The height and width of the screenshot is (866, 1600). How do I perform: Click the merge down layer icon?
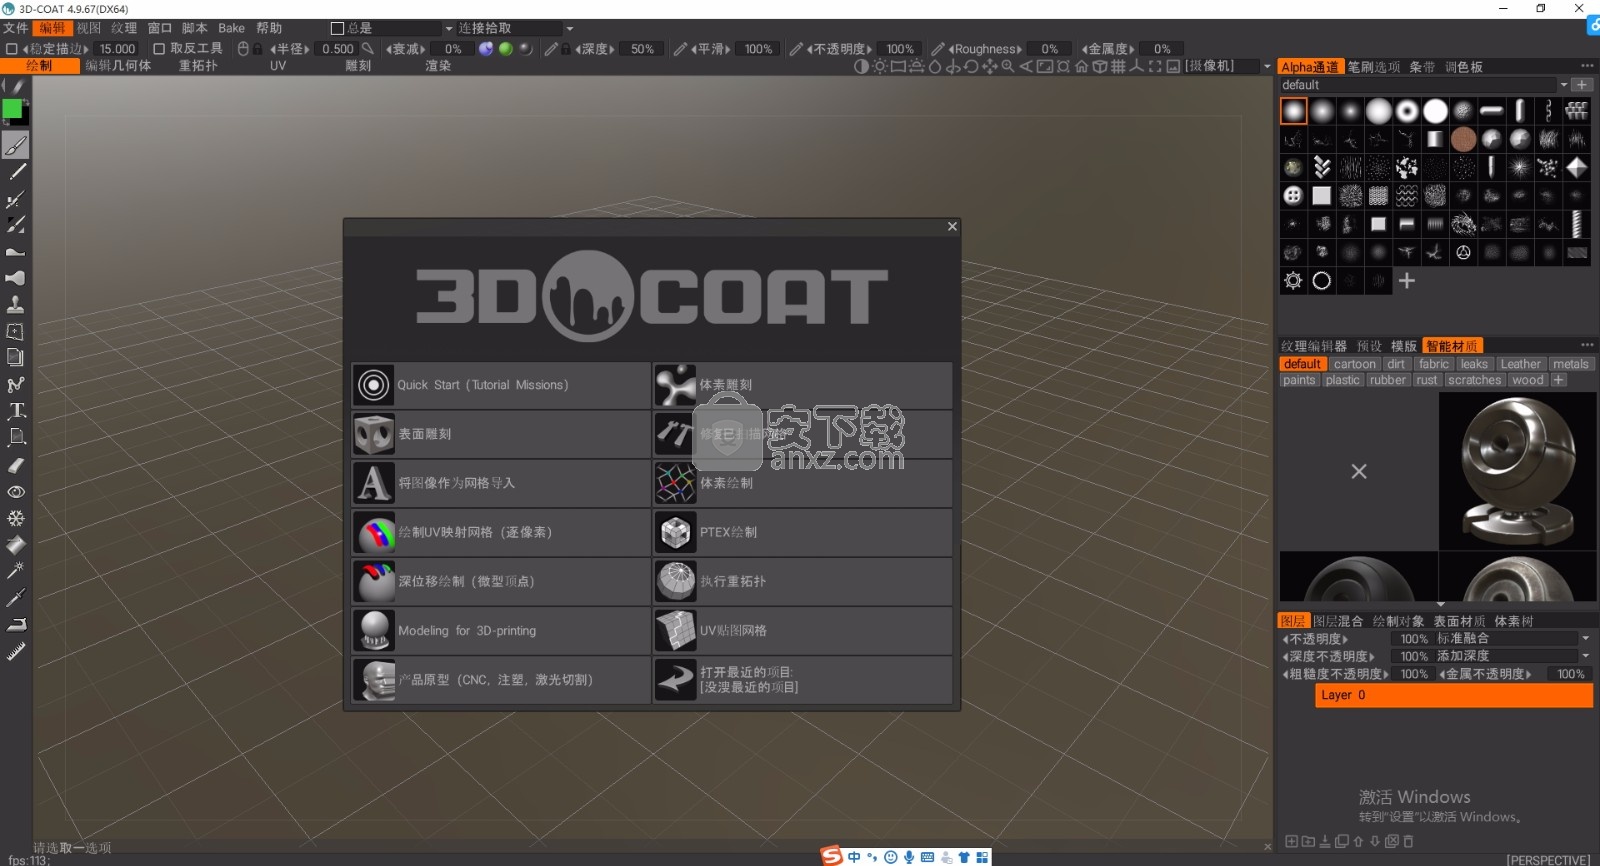point(1325,841)
